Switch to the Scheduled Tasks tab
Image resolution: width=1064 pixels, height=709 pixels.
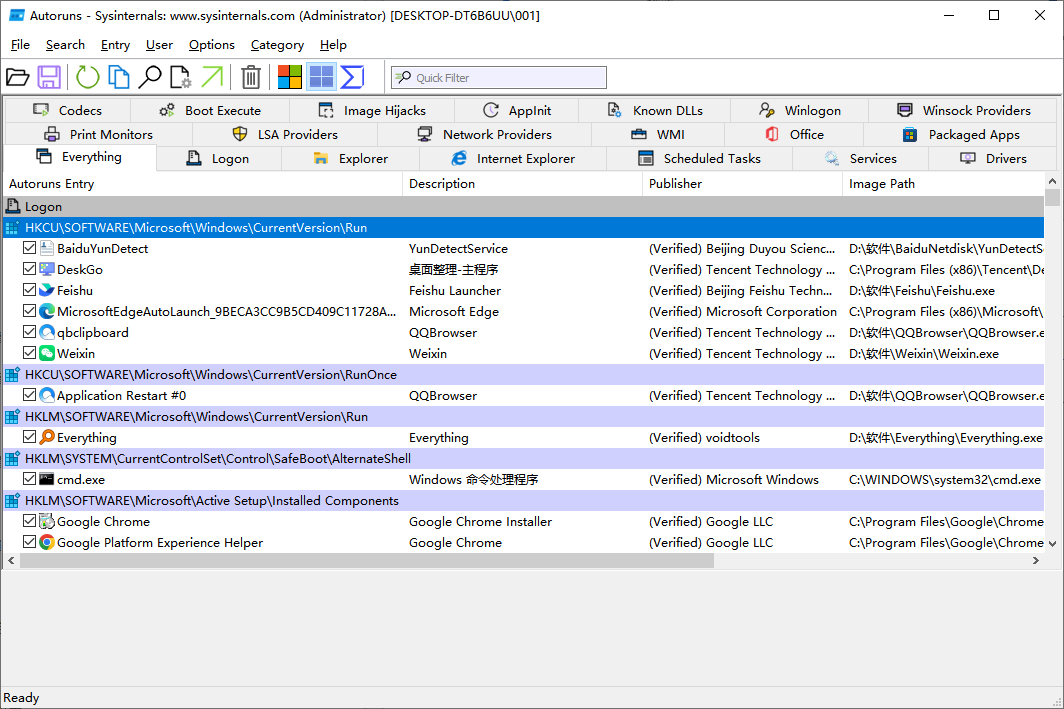699,159
